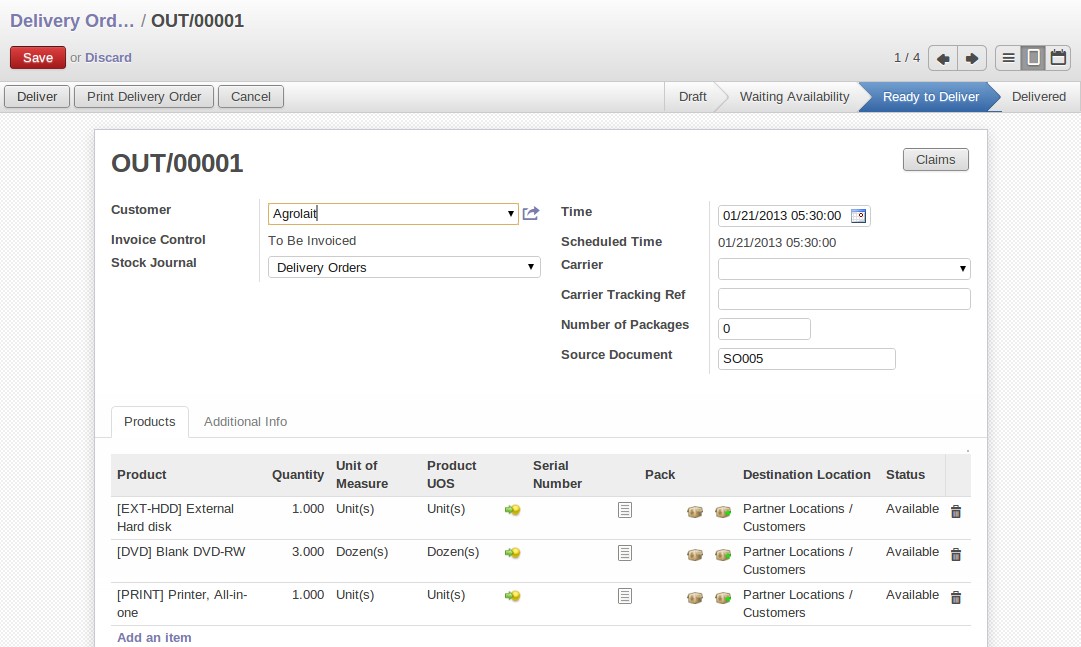Switch to list view
Screen dimensions: 1081x647
click(1009, 58)
